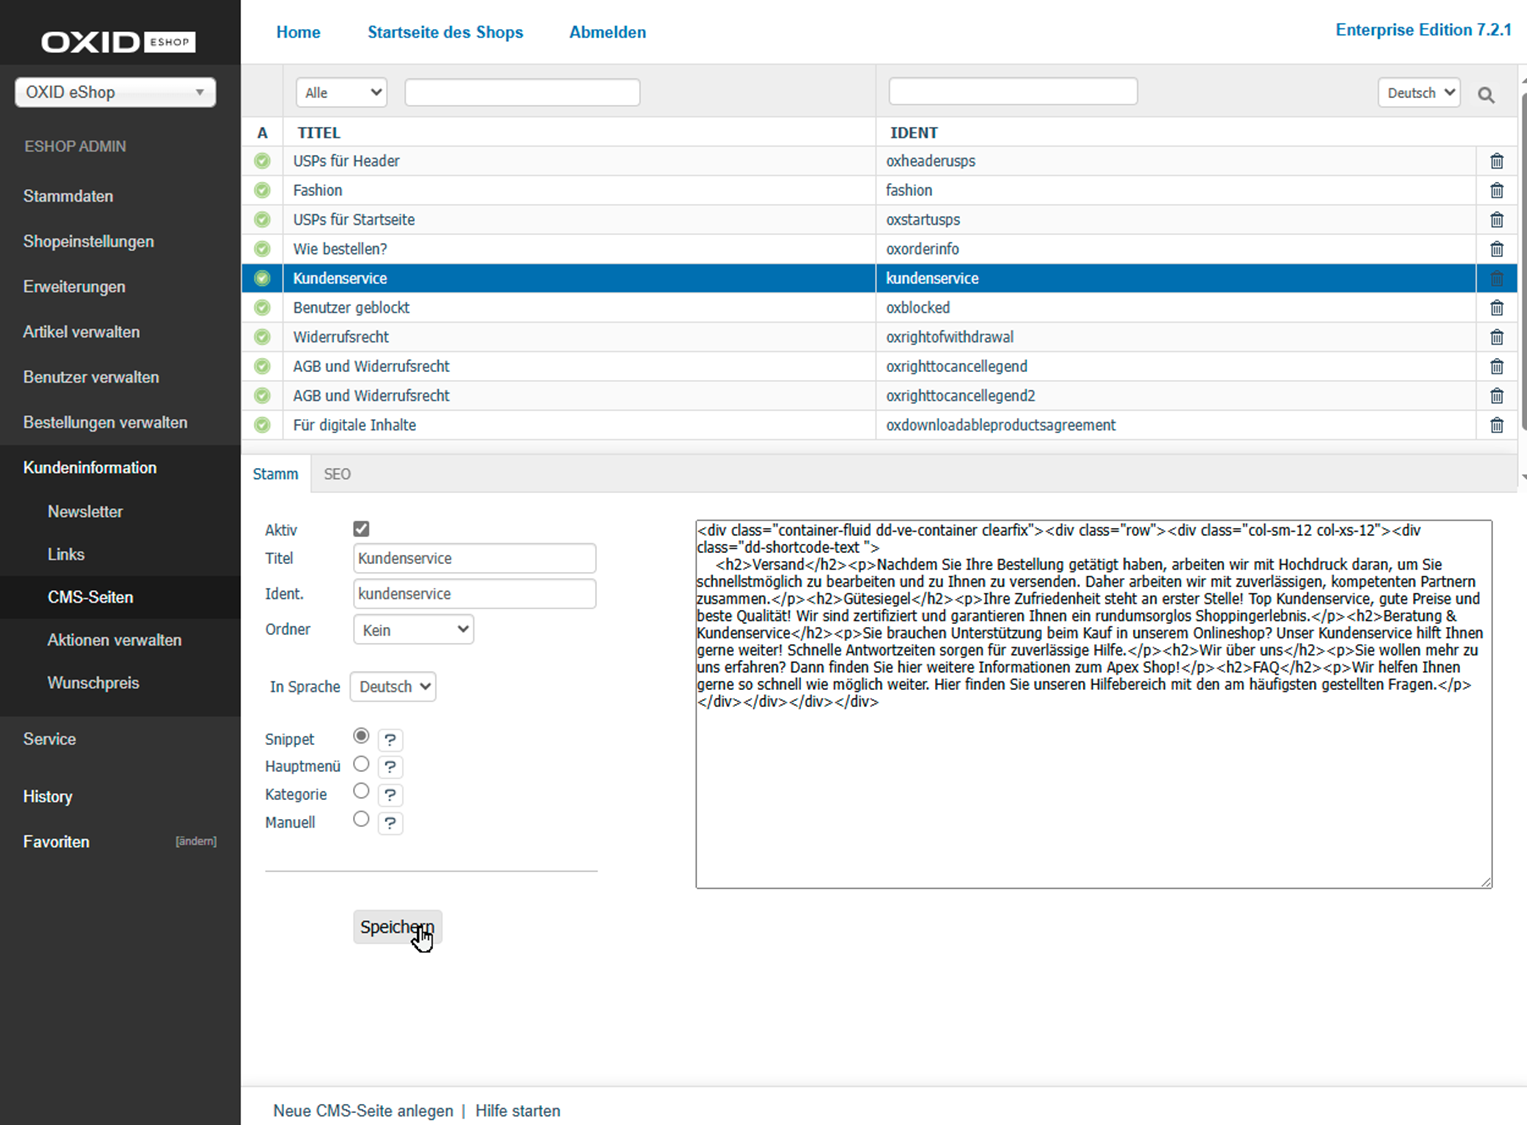Viewport: 1527px width, 1125px height.
Task: Click the Ident filter input field
Action: pyautogui.click(x=1012, y=92)
